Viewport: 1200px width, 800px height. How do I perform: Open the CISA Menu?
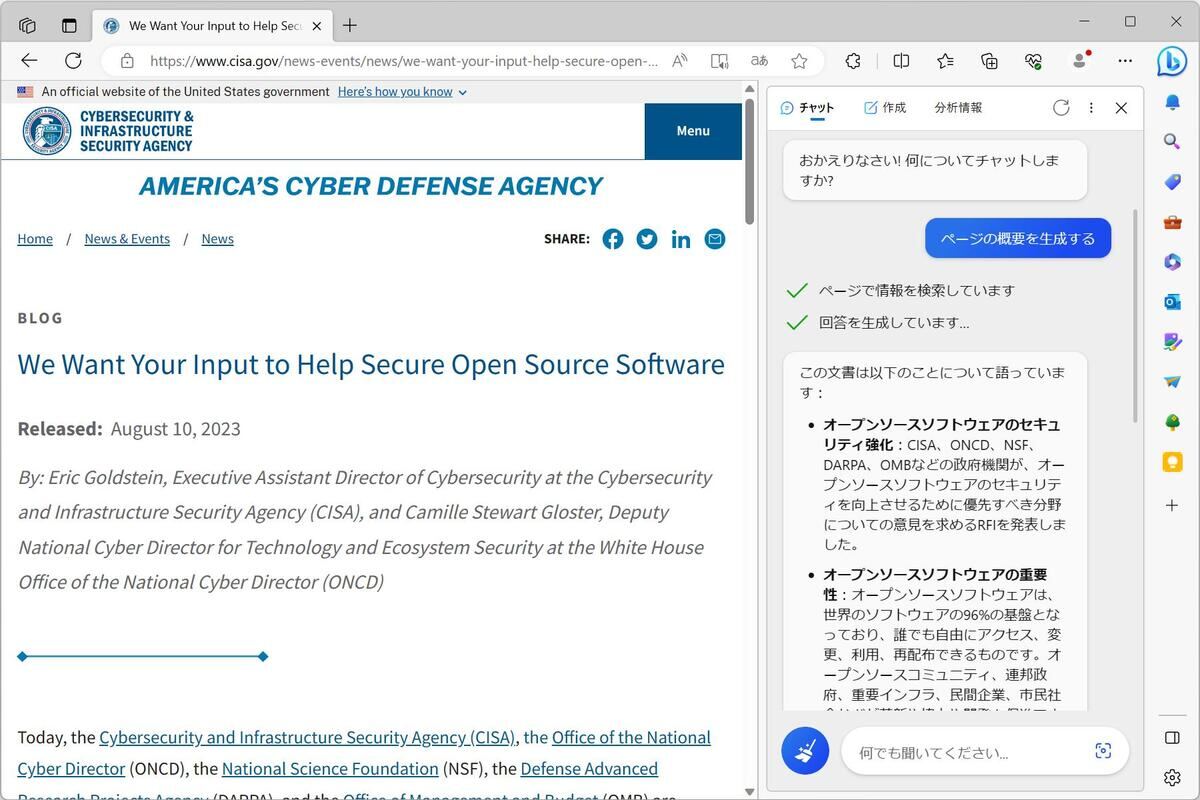(693, 131)
